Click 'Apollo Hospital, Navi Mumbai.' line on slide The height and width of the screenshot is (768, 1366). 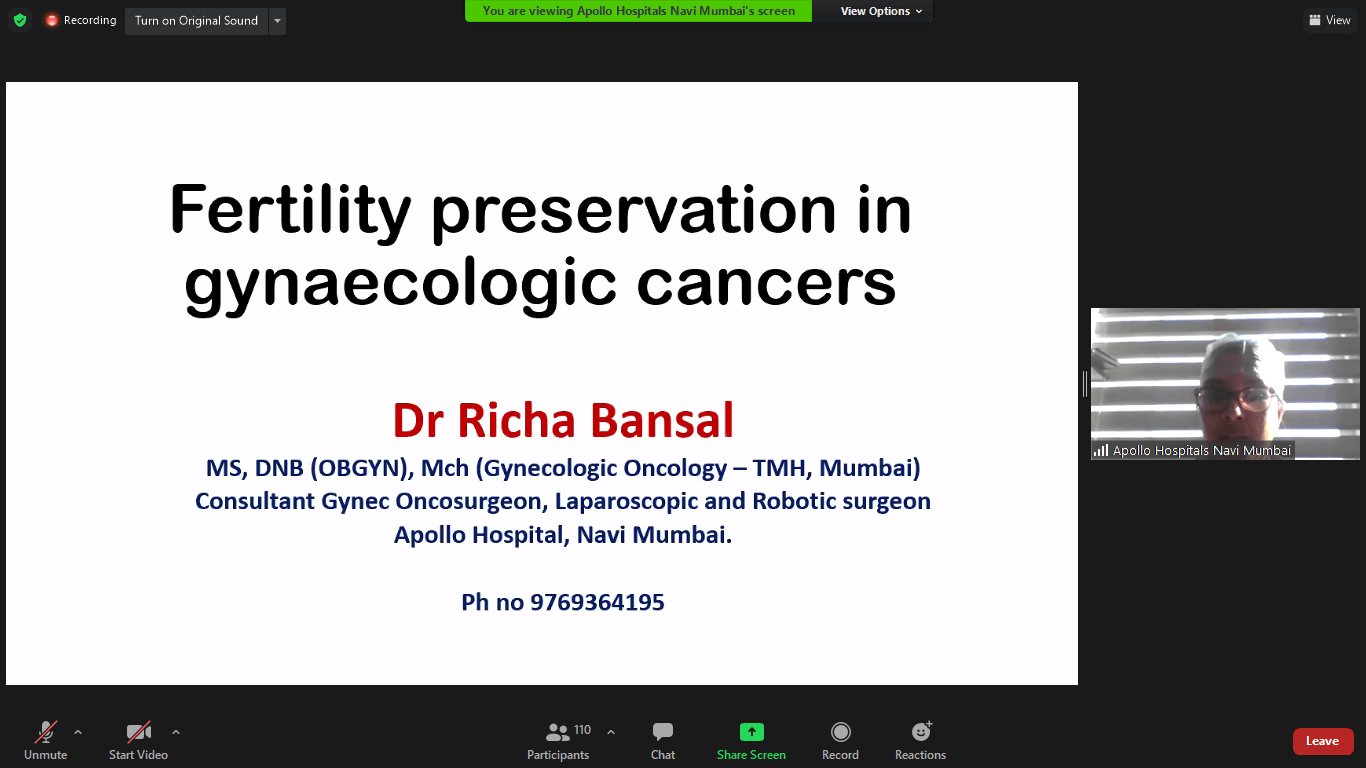tap(563, 535)
